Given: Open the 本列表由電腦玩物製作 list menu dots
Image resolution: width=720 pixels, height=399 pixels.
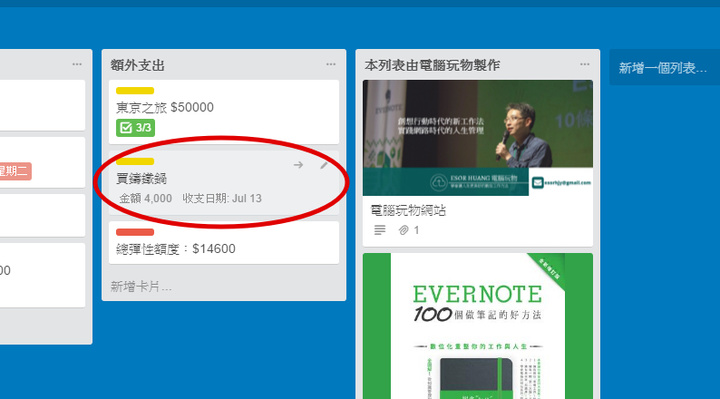Looking at the screenshot, I should coord(584,64).
